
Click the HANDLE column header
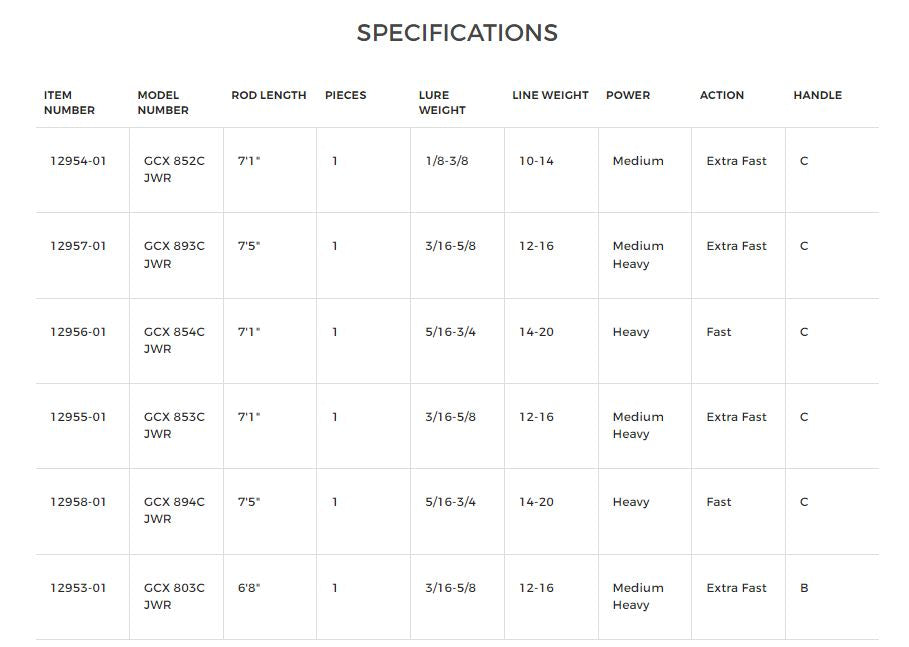pos(817,95)
